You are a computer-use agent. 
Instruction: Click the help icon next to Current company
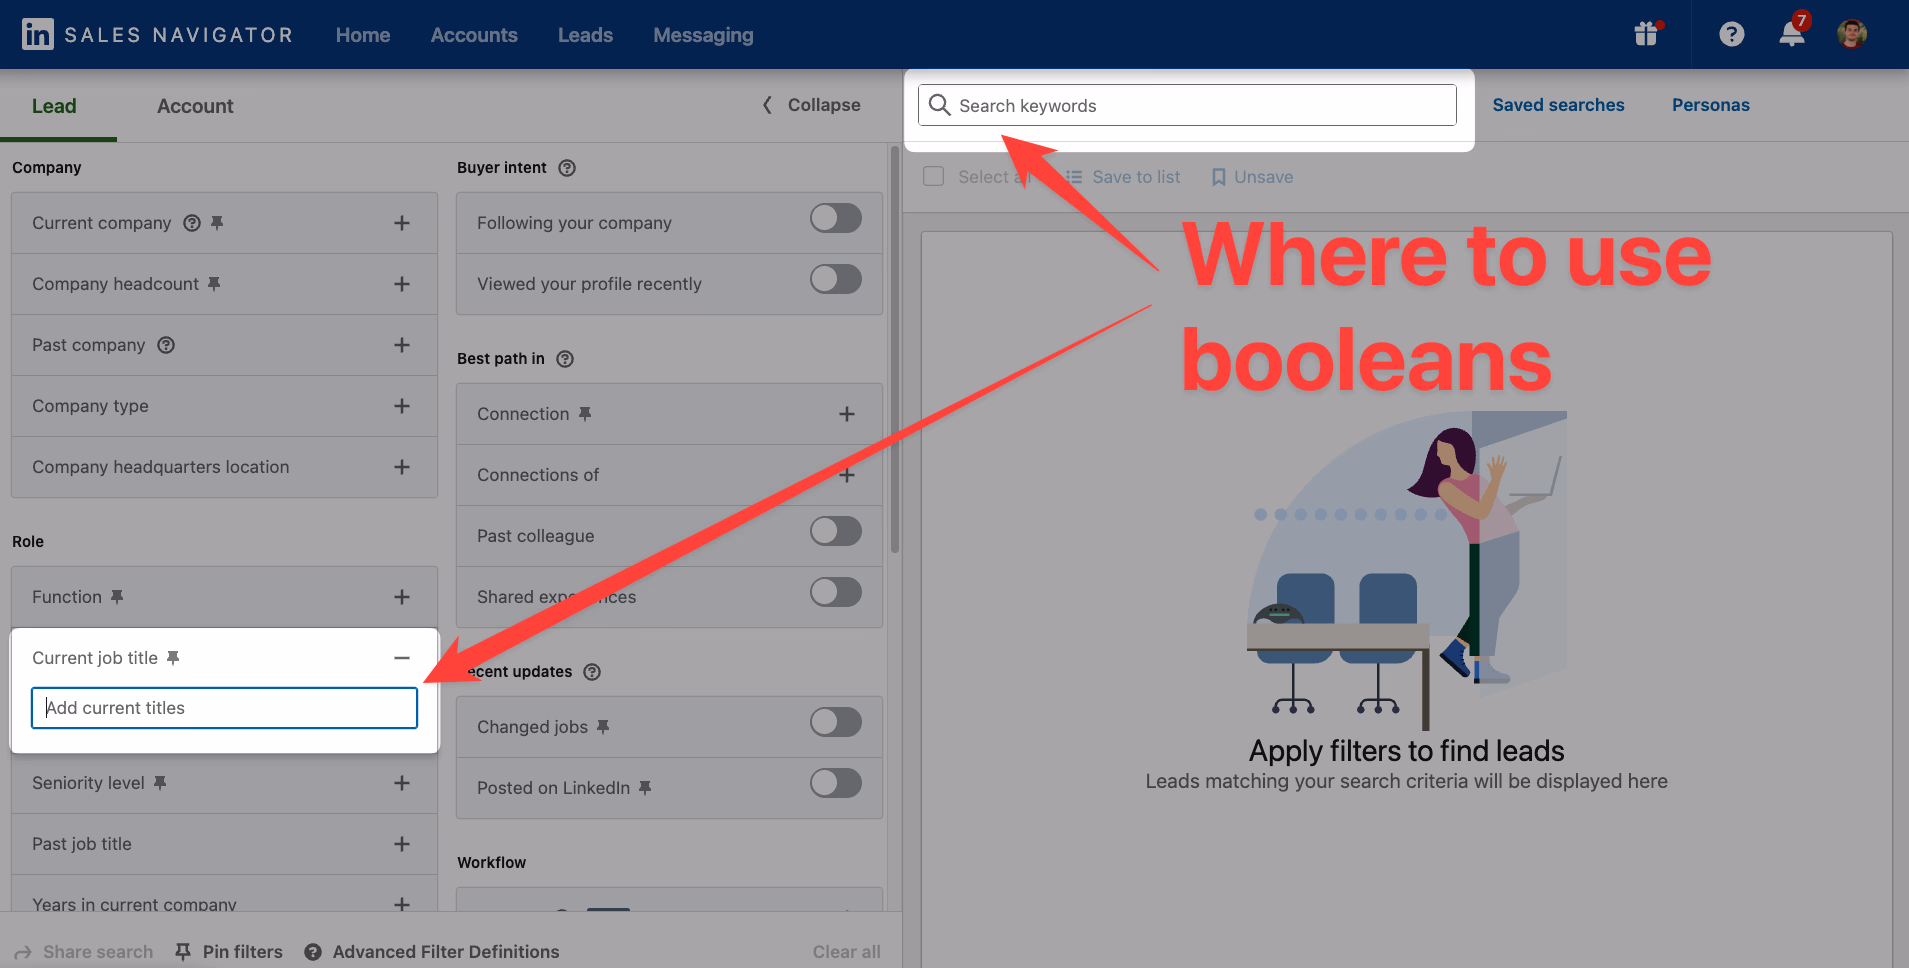point(192,223)
